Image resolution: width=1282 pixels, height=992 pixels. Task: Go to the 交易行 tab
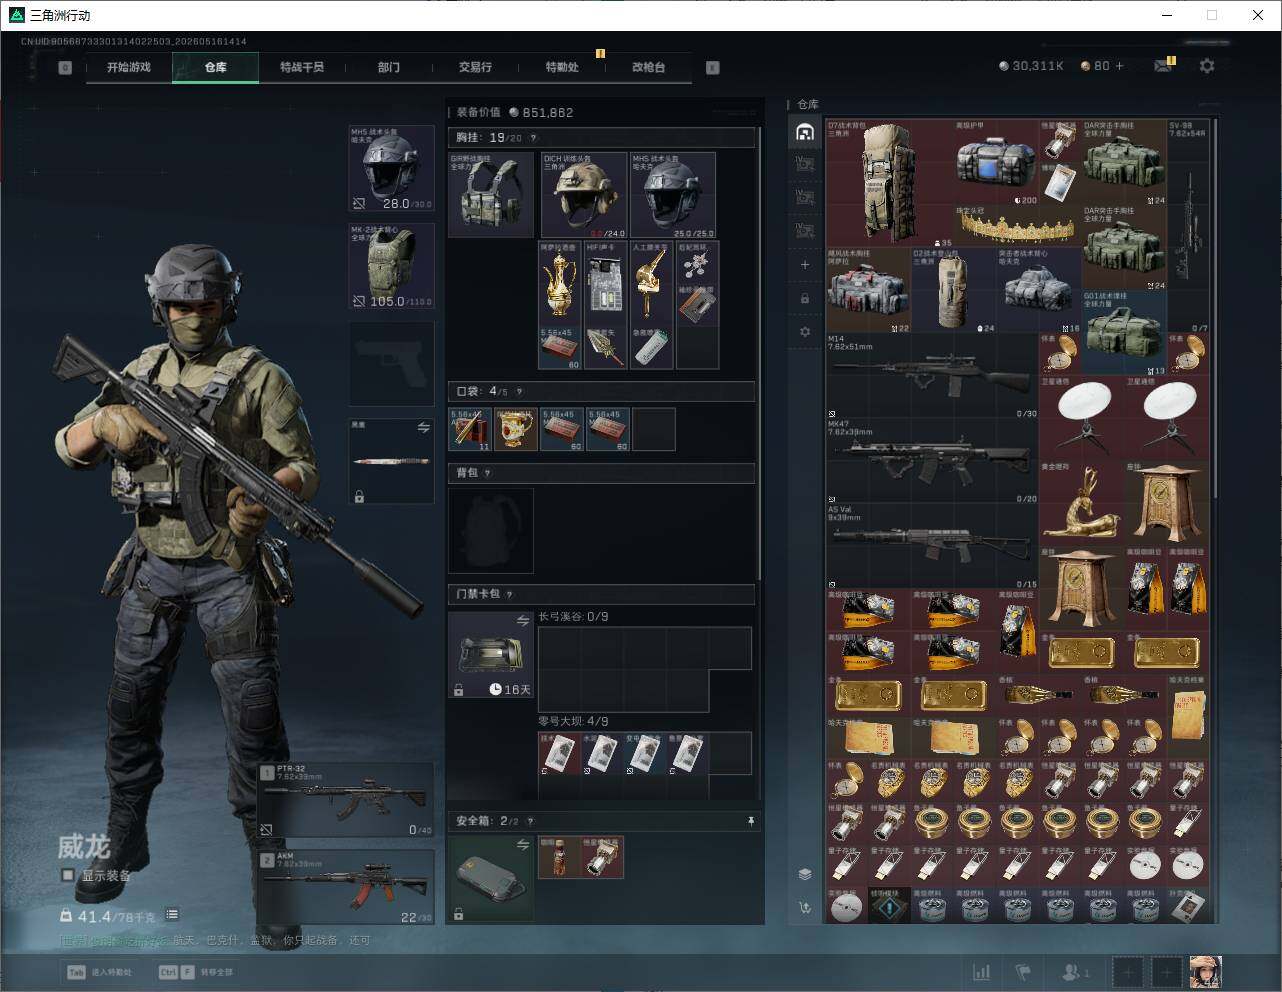click(x=475, y=67)
